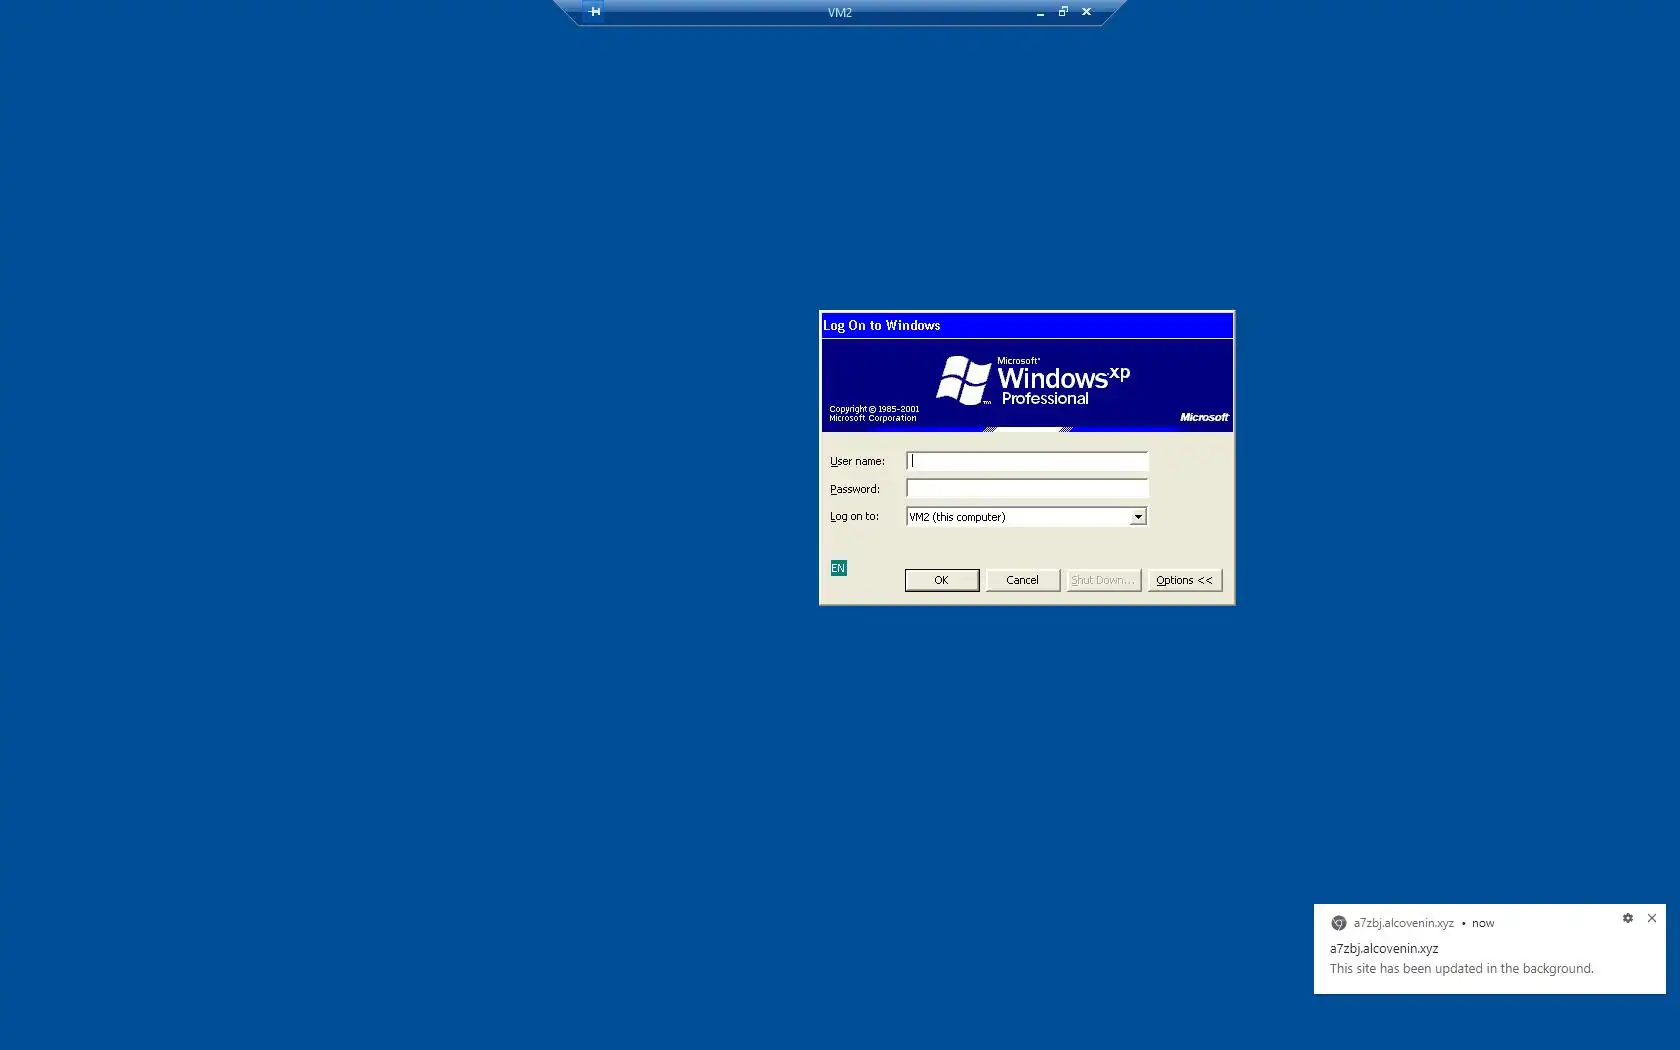The image size is (1680, 1050).
Task: Click the Windows XP flag logo
Action: click(963, 380)
